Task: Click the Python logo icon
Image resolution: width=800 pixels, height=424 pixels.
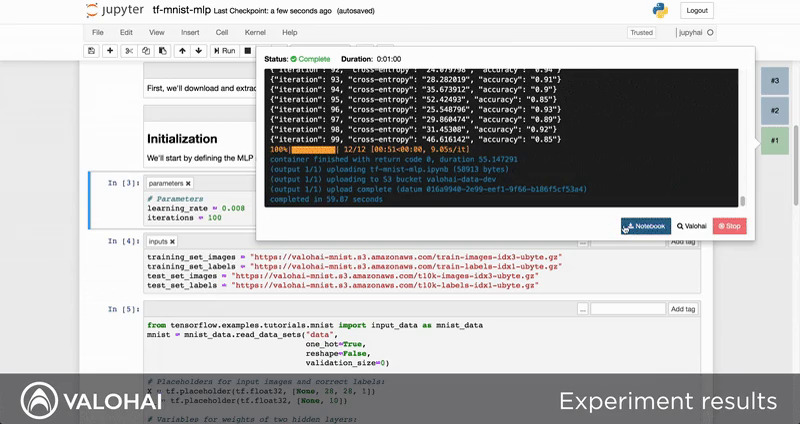Action: [660, 10]
